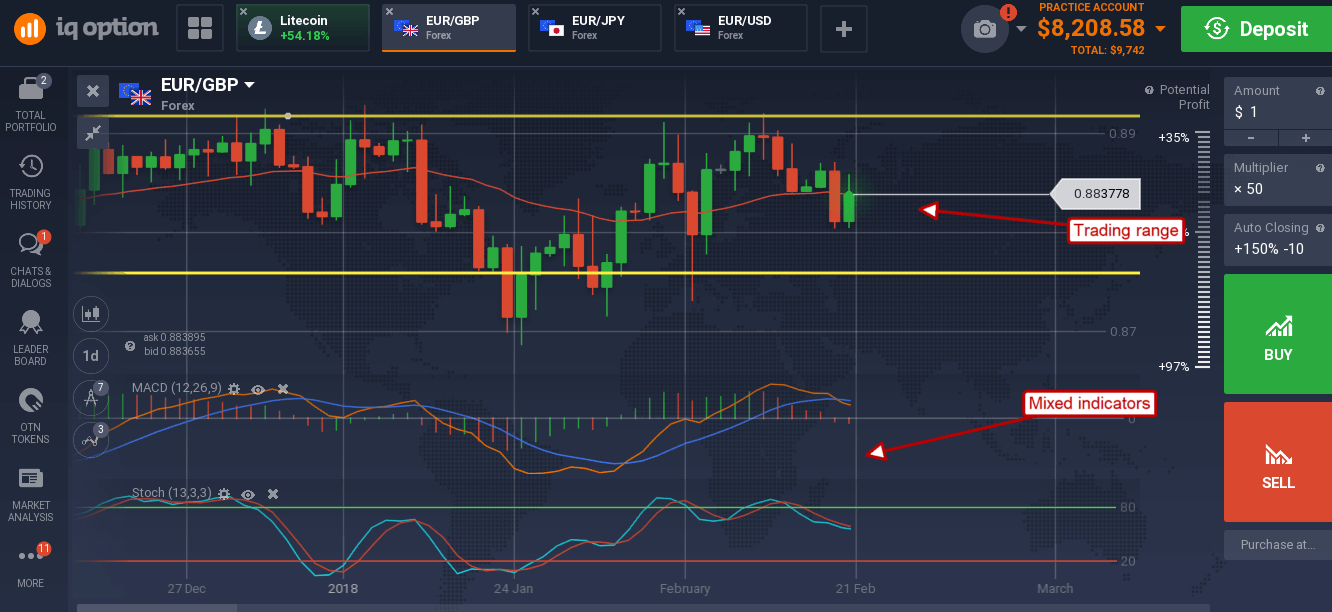Open Trading History in the sidebar
This screenshot has width=1332, height=612.
[30, 182]
